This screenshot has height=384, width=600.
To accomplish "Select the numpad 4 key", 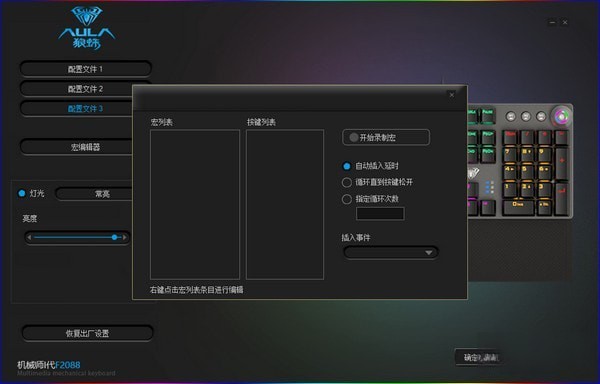I will coord(510,172).
